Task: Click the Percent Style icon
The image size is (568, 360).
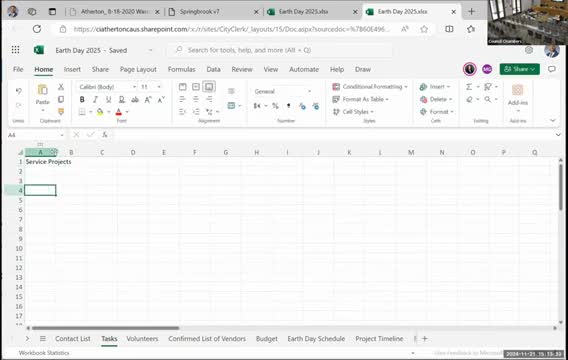Action: [275, 106]
